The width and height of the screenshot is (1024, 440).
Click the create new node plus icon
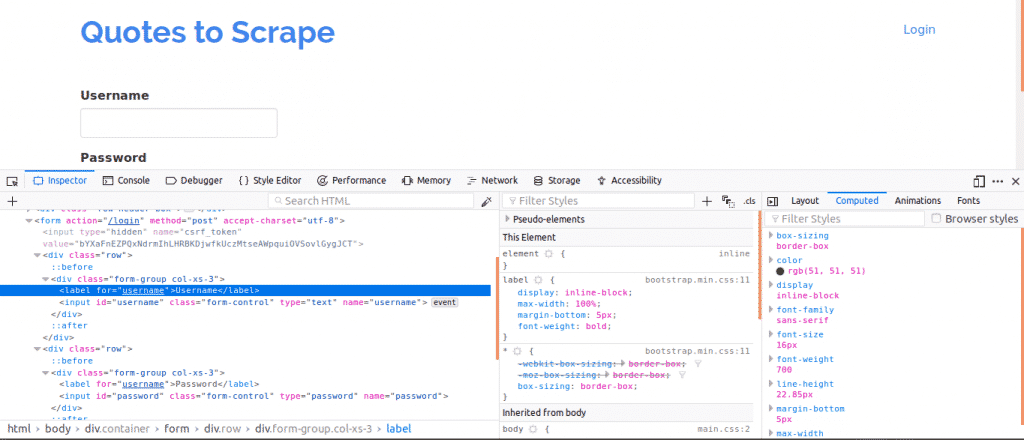point(11,201)
